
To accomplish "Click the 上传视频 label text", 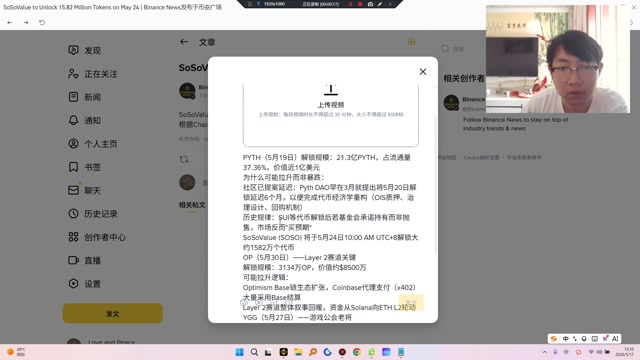I will [x=331, y=105].
